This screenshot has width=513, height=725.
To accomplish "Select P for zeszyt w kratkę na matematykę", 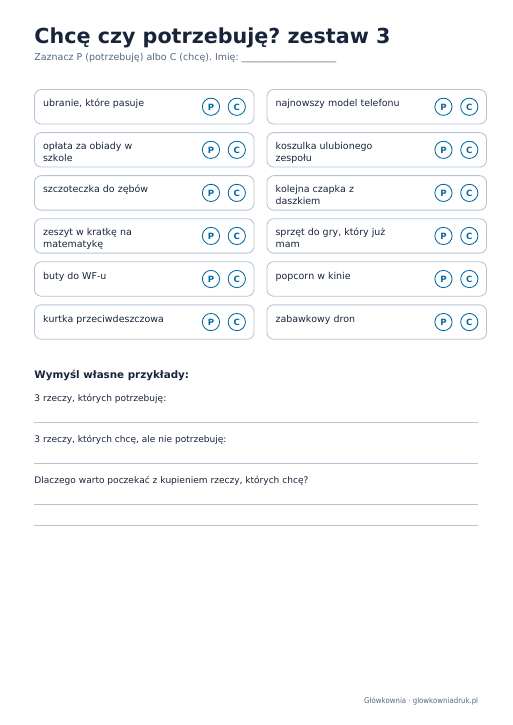I will tap(211, 236).
